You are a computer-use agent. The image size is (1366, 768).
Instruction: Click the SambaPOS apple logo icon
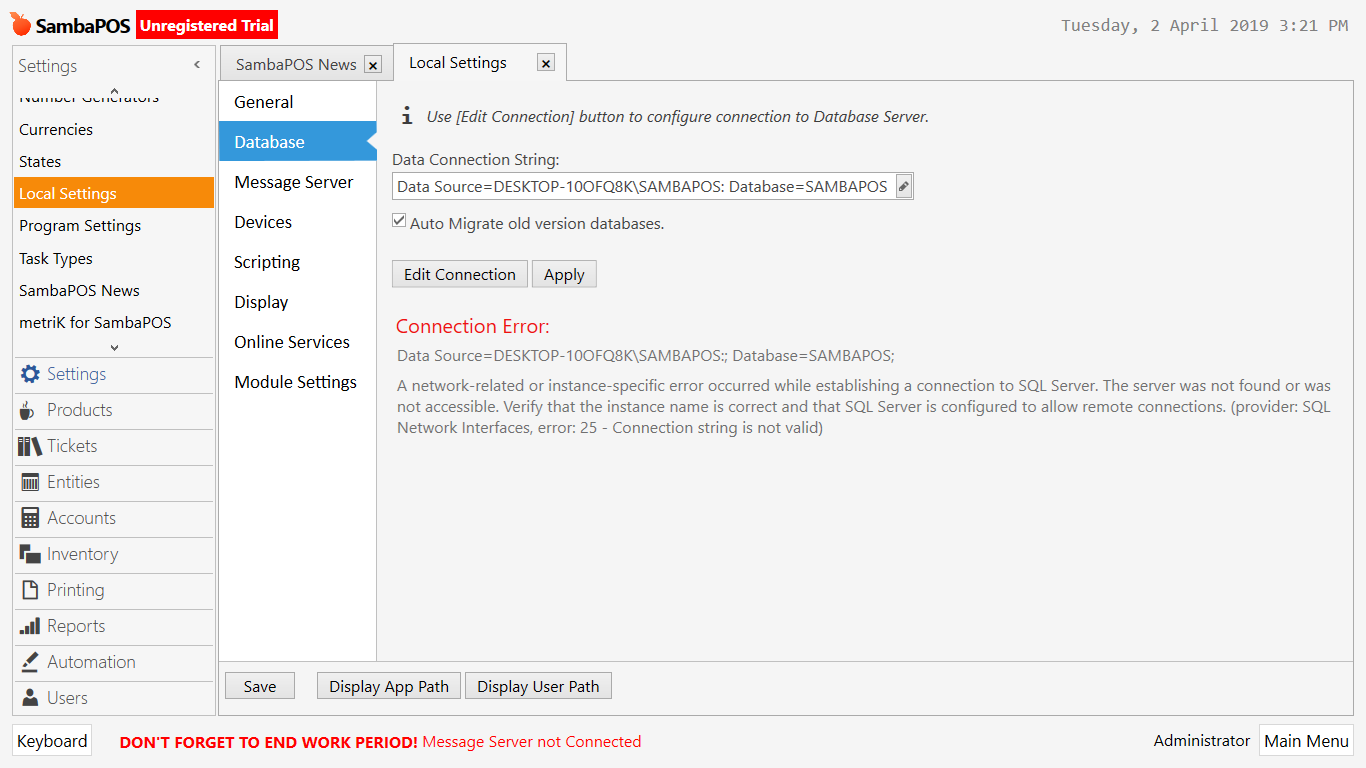pos(21,25)
